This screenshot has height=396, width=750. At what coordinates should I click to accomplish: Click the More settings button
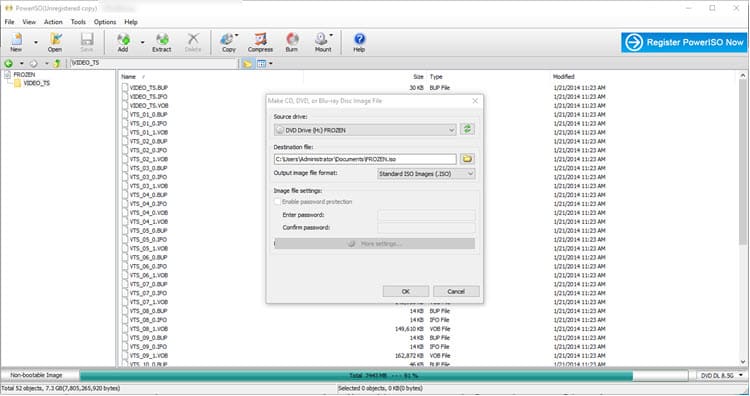pos(375,243)
